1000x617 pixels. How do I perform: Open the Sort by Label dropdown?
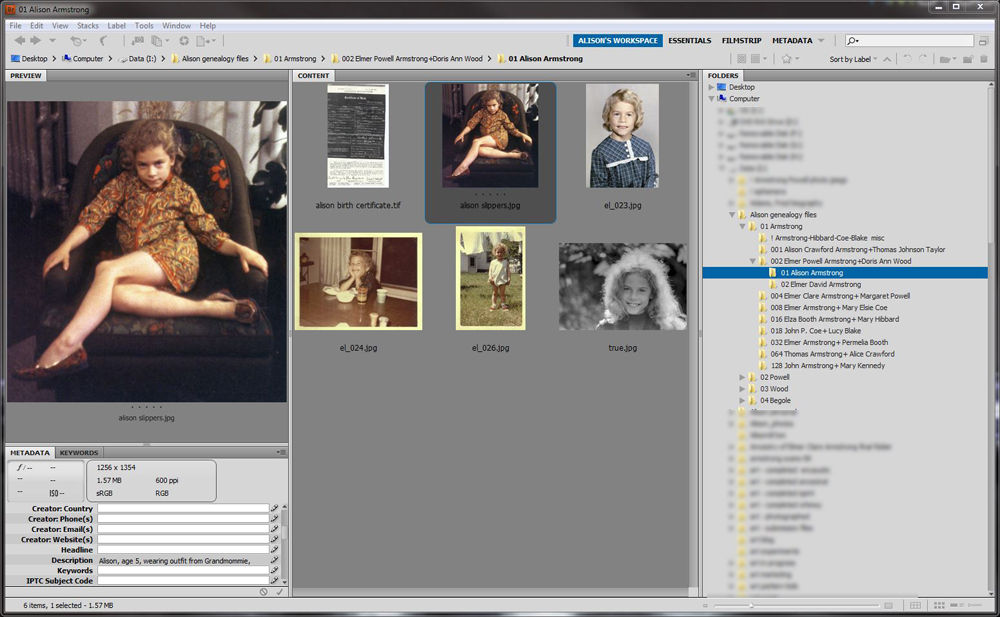click(853, 59)
